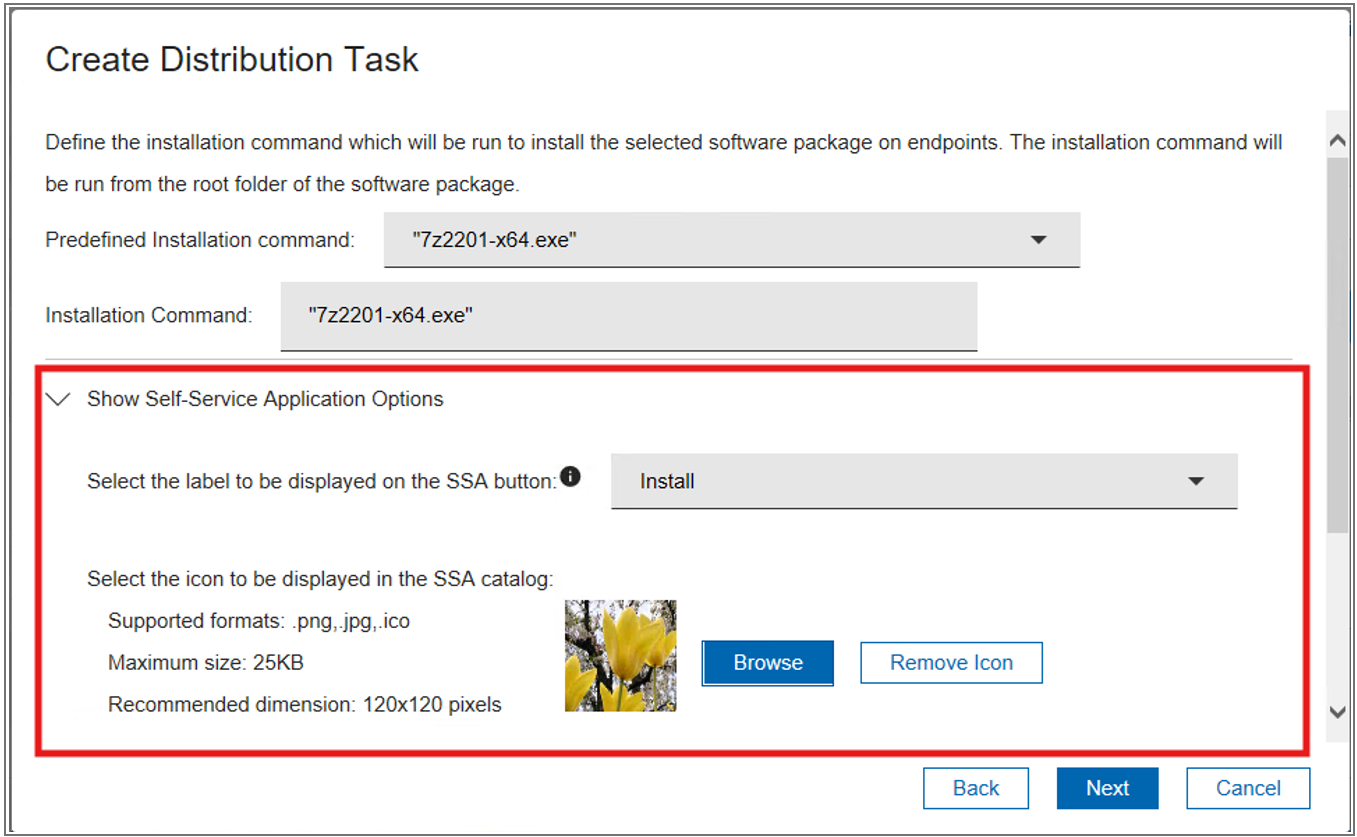1357x837 pixels.
Task: Click the scrollbar down arrow
Action: click(x=1338, y=714)
